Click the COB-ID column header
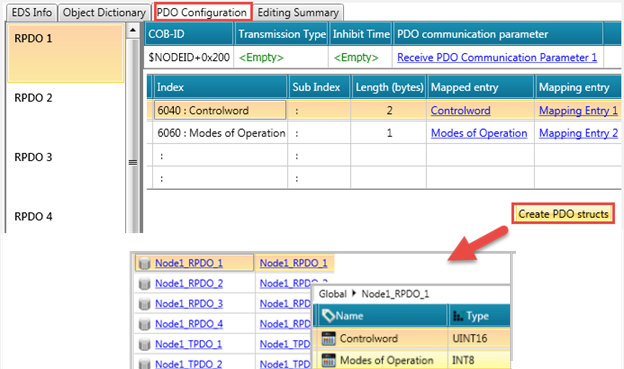This screenshot has width=624, height=369. pyautogui.click(x=189, y=34)
